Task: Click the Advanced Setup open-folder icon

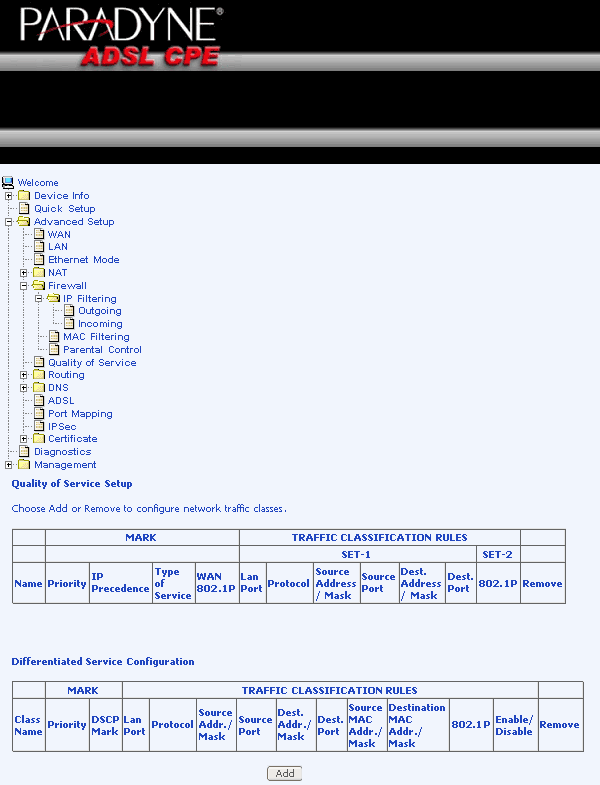Action: click(24, 221)
